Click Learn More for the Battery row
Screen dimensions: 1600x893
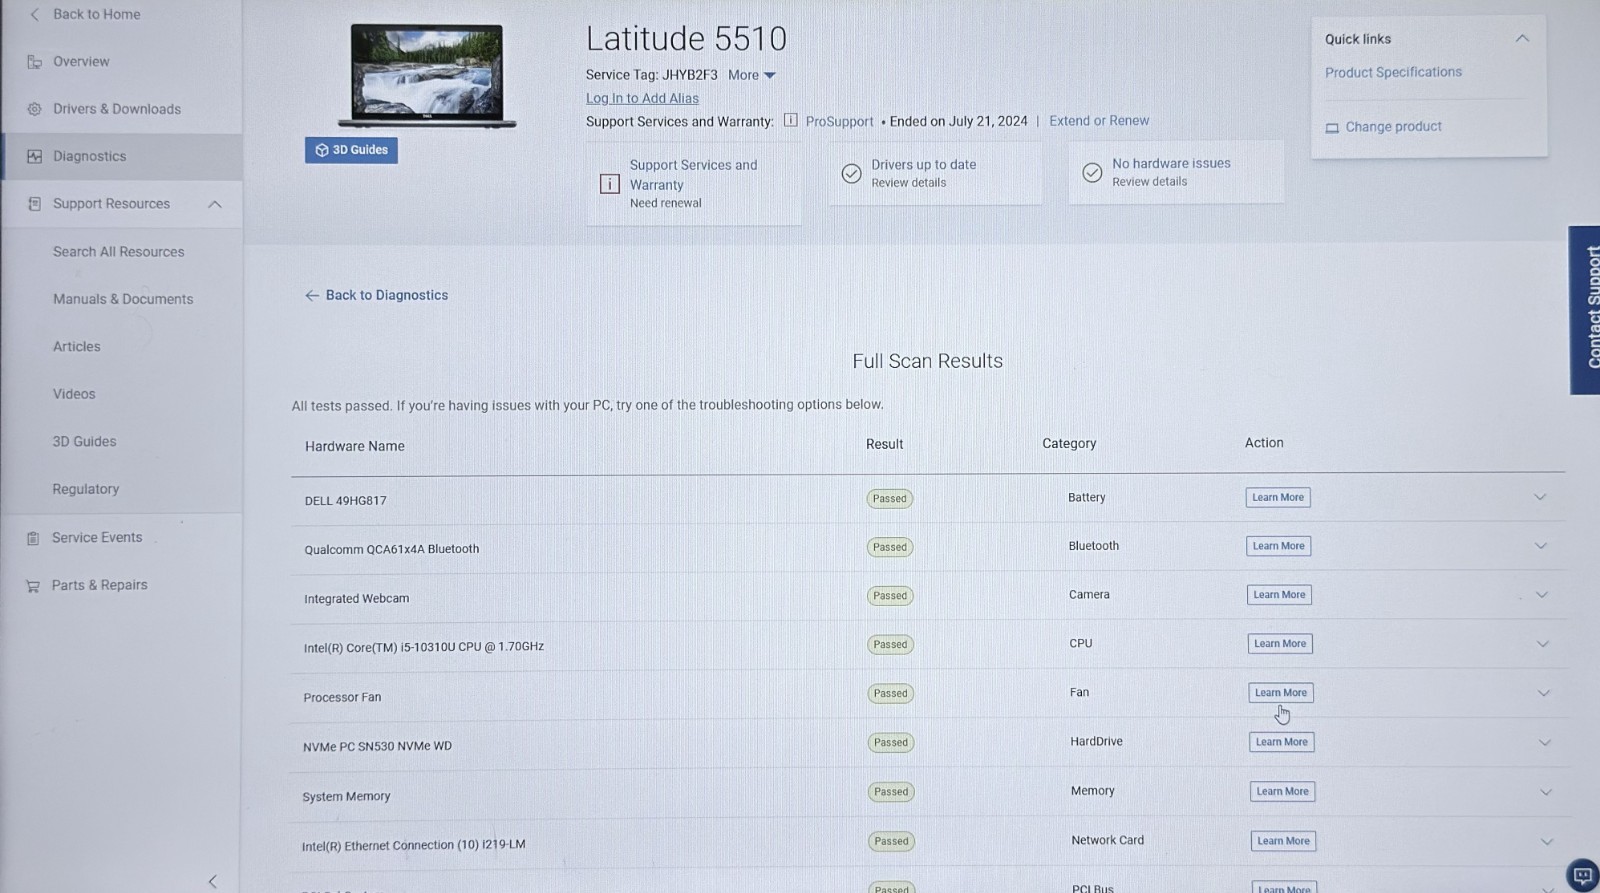click(1278, 497)
